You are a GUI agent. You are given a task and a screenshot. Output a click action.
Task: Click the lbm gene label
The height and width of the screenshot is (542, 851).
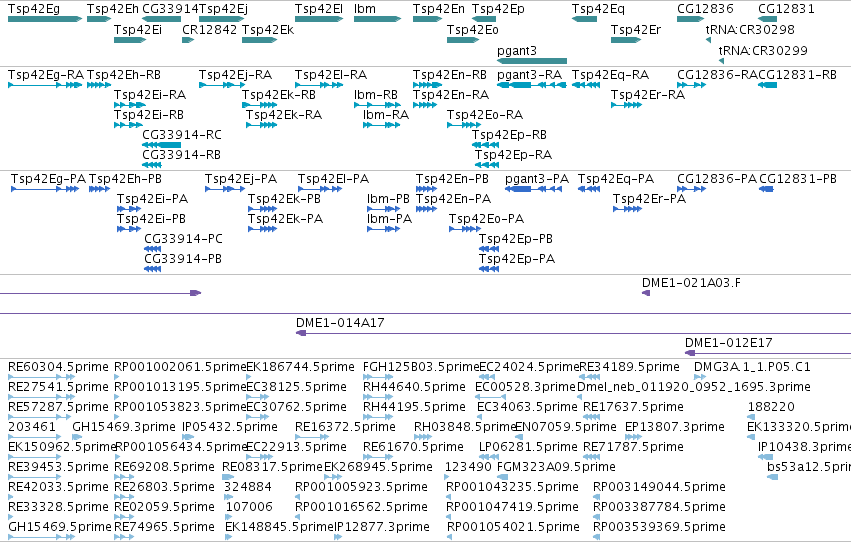[x=365, y=9]
